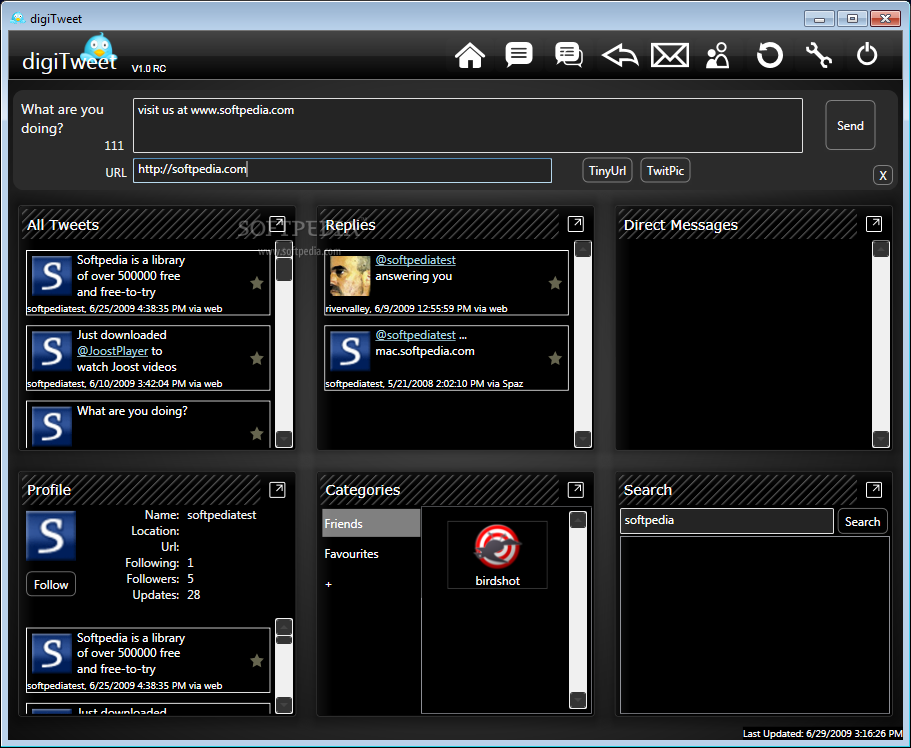This screenshot has width=911, height=748.
Task: Click Profile tweets scrollbar up arrow
Action: pyautogui.click(x=284, y=627)
